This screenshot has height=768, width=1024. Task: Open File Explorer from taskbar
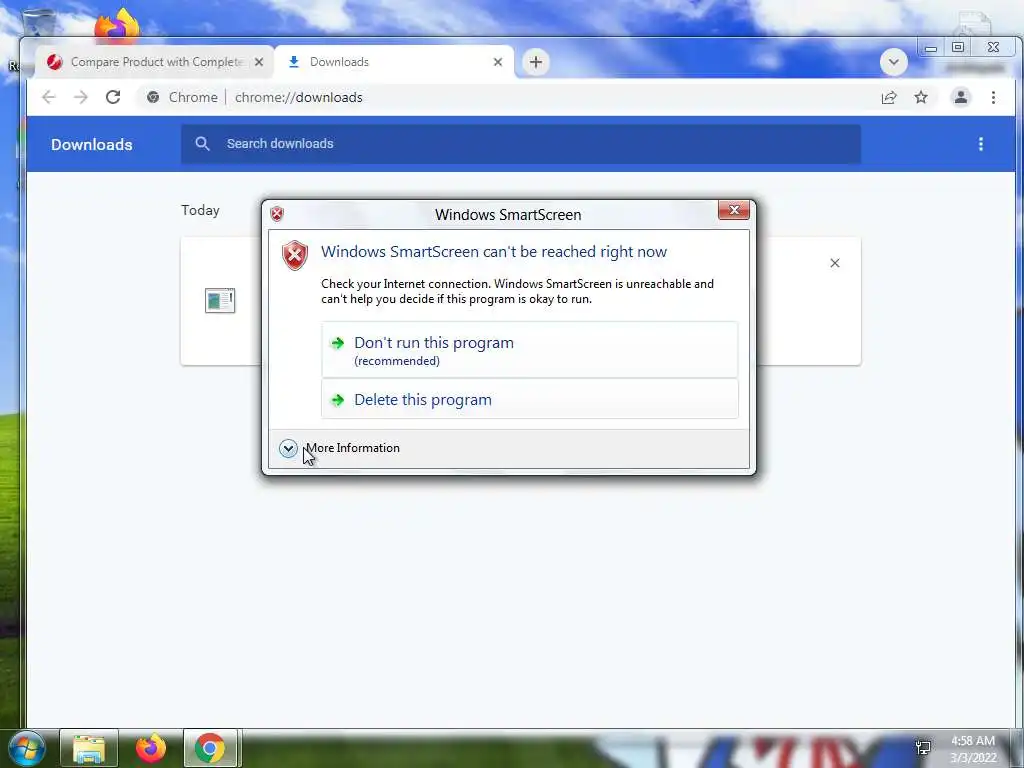pyautogui.click(x=89, y=748)
